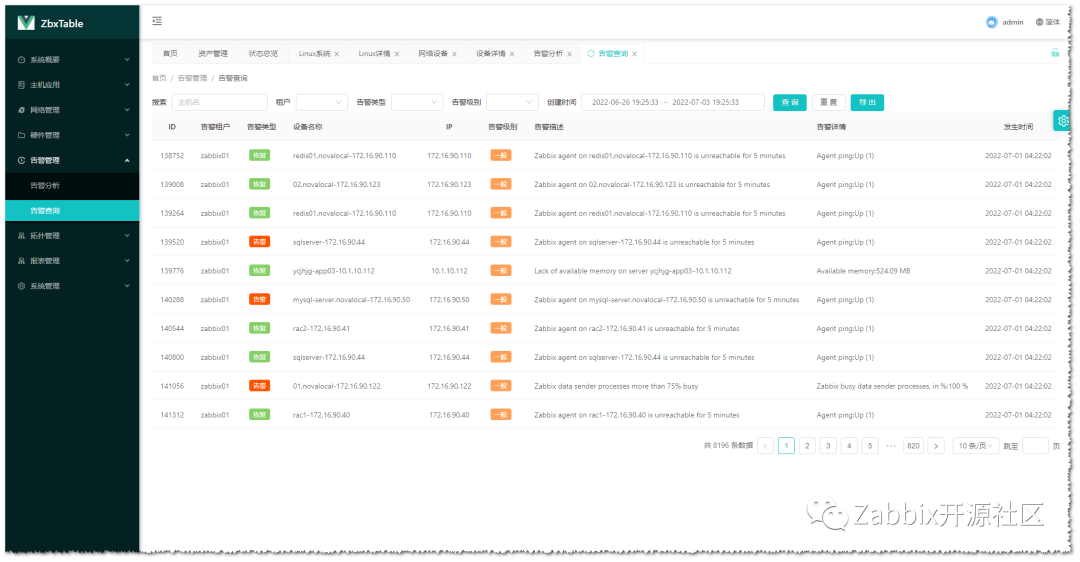Click the 发生时间 column header
This screenshot has width=1080, height=562.
(1018, 127)
